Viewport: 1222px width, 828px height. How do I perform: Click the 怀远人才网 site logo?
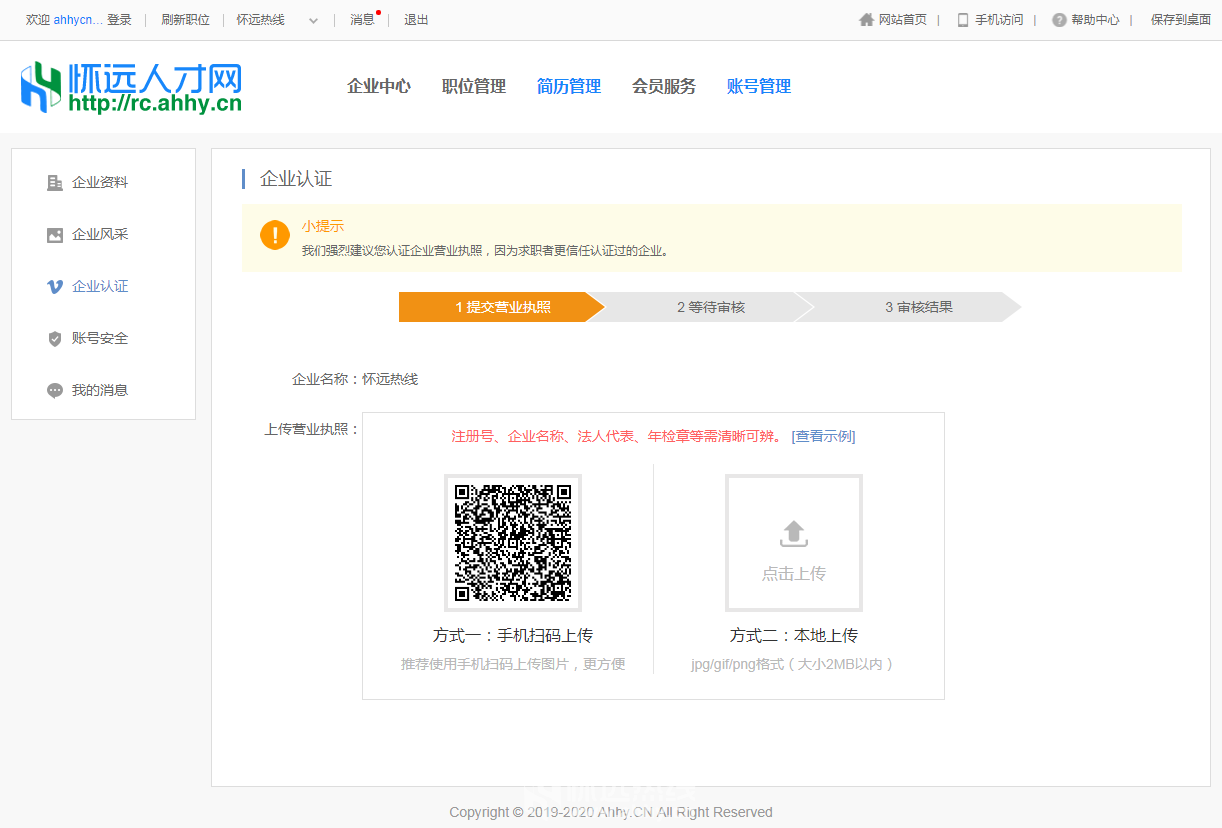coord(131,87)
